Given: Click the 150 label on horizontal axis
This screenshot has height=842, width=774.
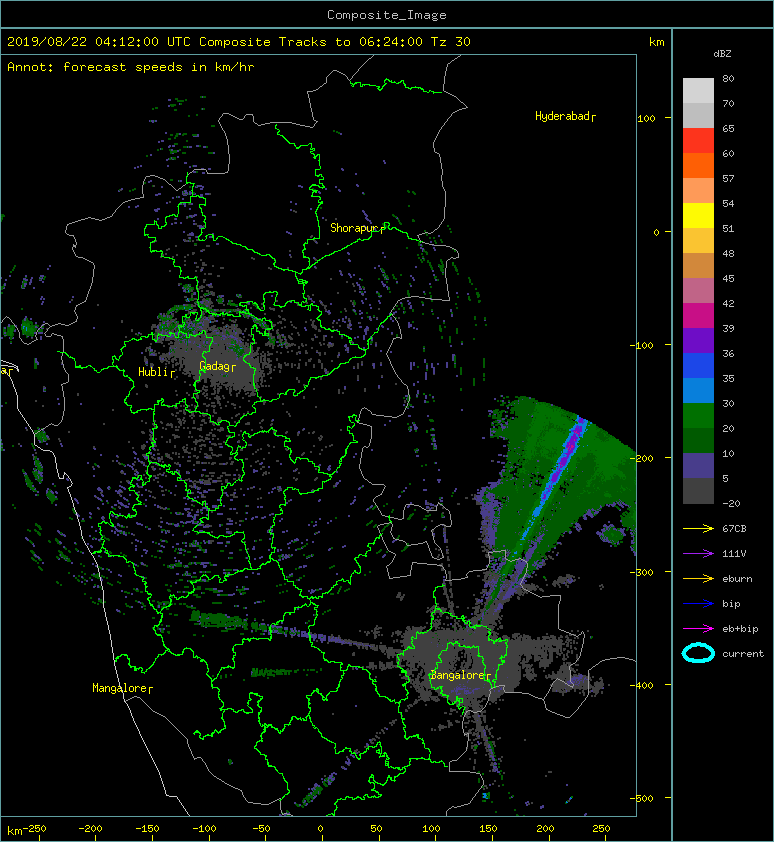Looking at the screenshot, I should 488,829.
